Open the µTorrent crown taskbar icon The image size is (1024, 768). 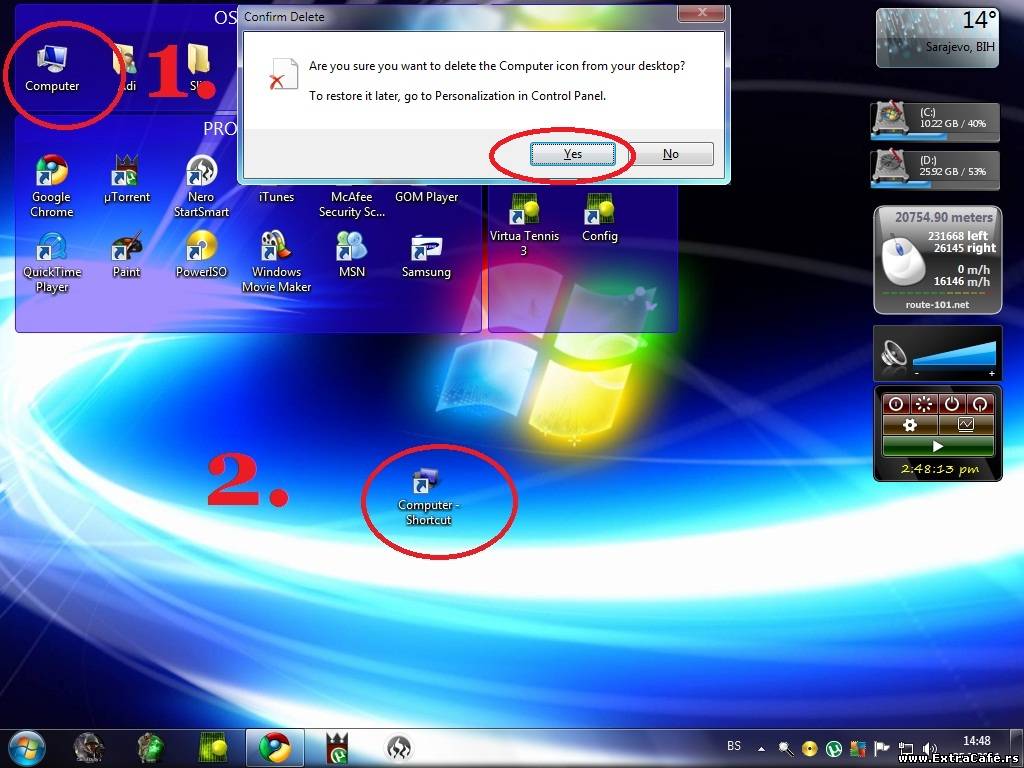click(x=337, y=748)
